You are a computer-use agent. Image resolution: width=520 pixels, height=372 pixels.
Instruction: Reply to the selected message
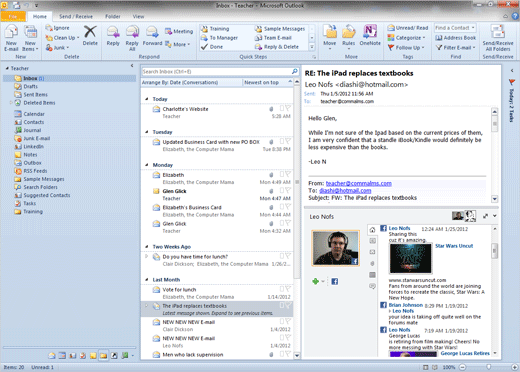113,36
